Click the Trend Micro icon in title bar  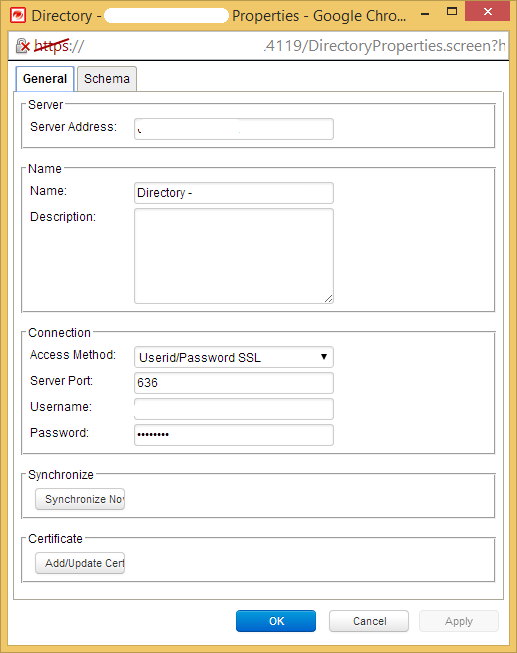coord(18,15)
